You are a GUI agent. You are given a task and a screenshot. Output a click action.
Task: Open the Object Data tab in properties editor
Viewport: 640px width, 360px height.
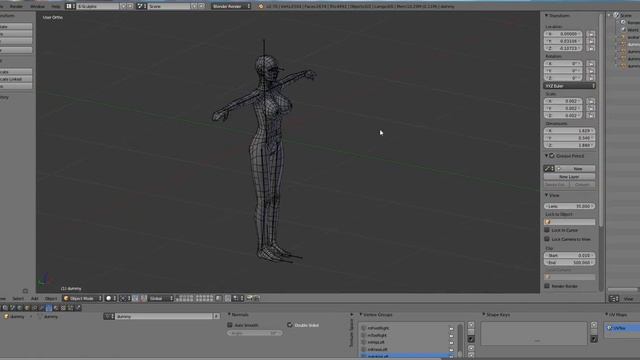click(49, 308)
